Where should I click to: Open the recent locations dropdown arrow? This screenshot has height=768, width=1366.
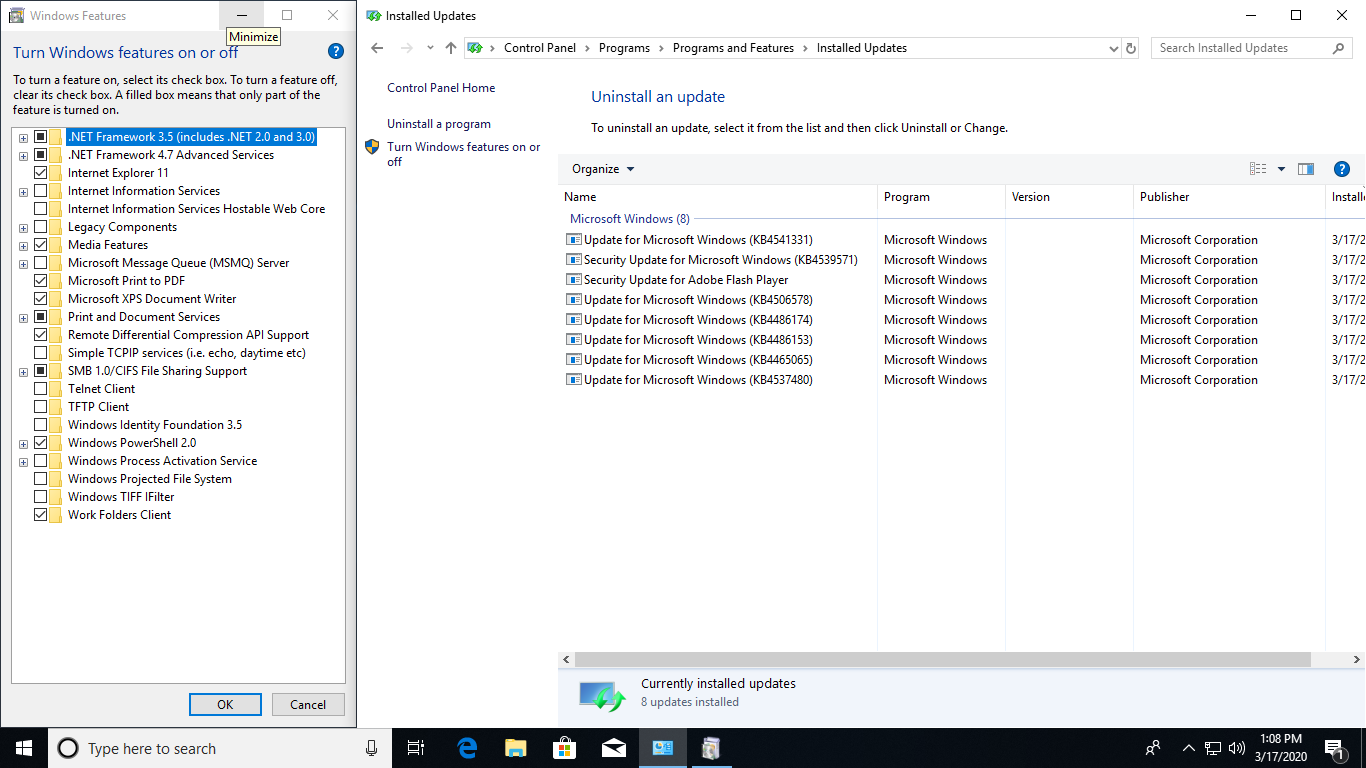pyautogui.click(x=430, y=48)
